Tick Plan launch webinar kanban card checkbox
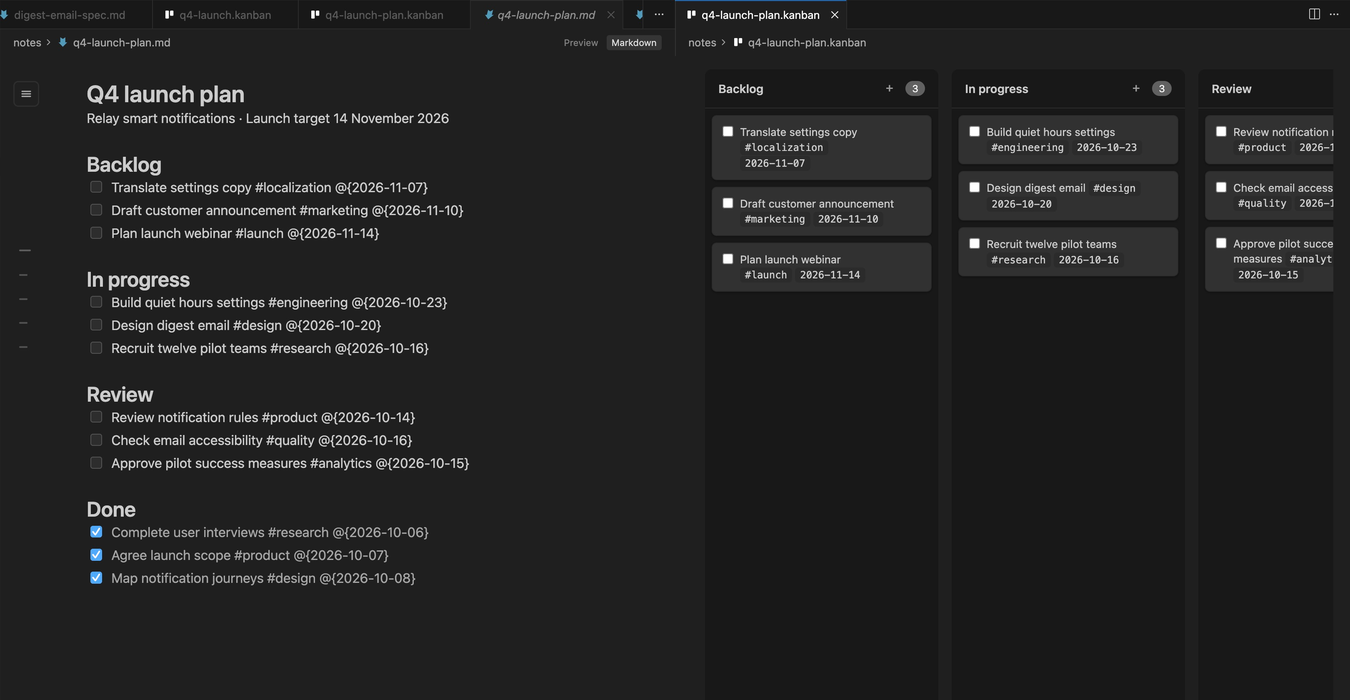This screenshot has height=700, width=1350. [728, 259]
